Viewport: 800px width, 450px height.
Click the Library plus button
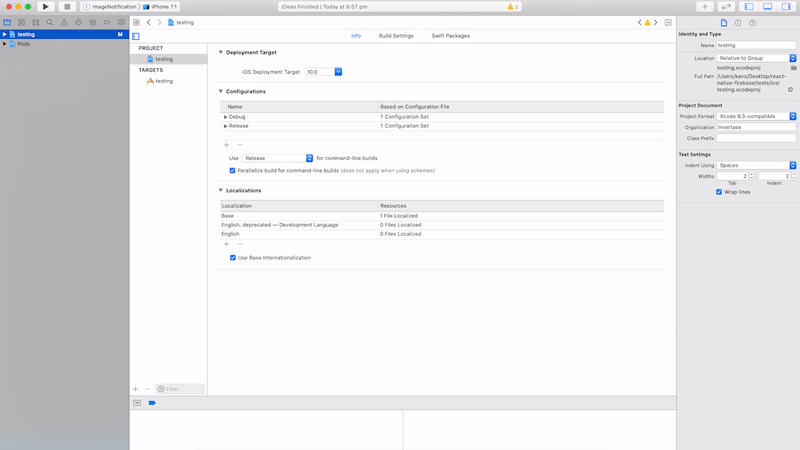coord(704,7)
